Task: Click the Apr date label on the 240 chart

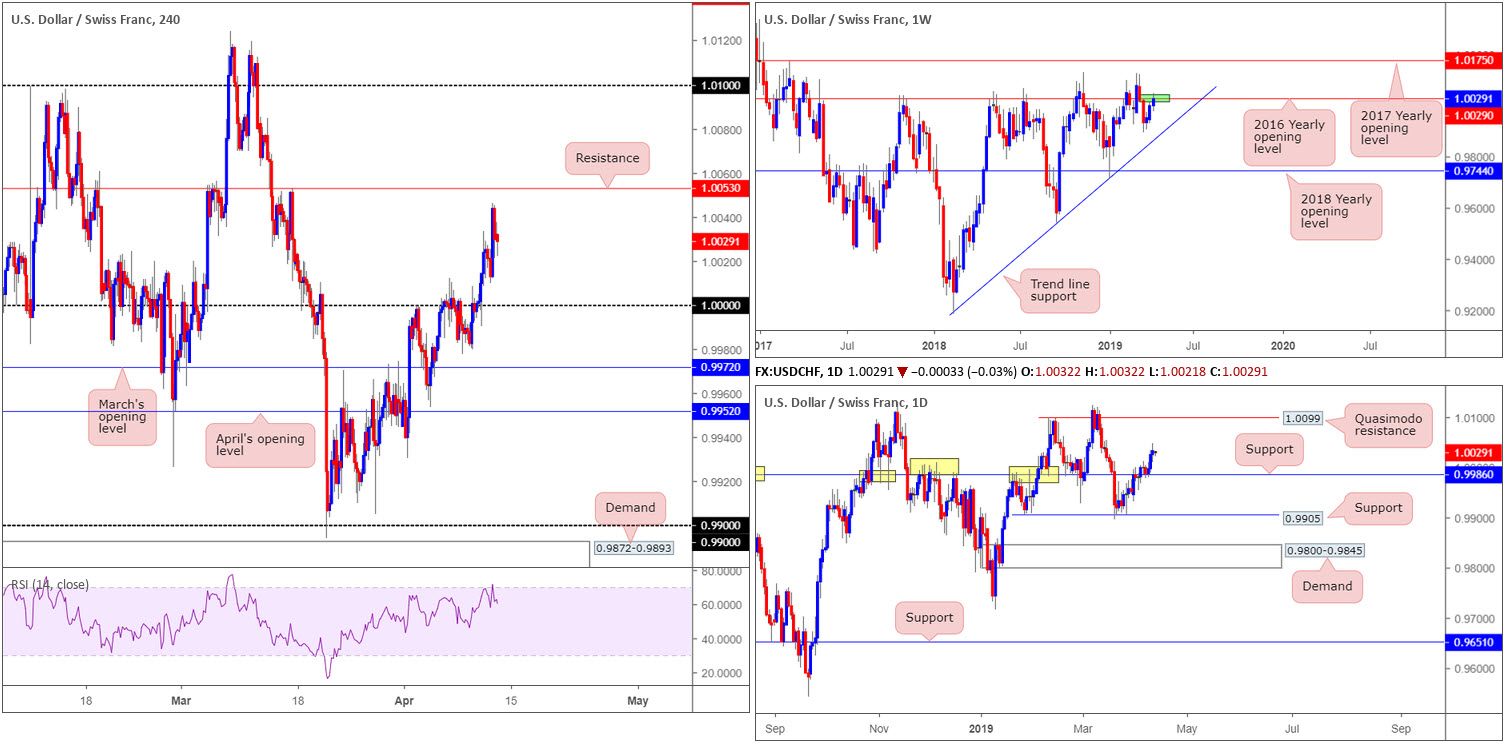Action: pos(405,701)
